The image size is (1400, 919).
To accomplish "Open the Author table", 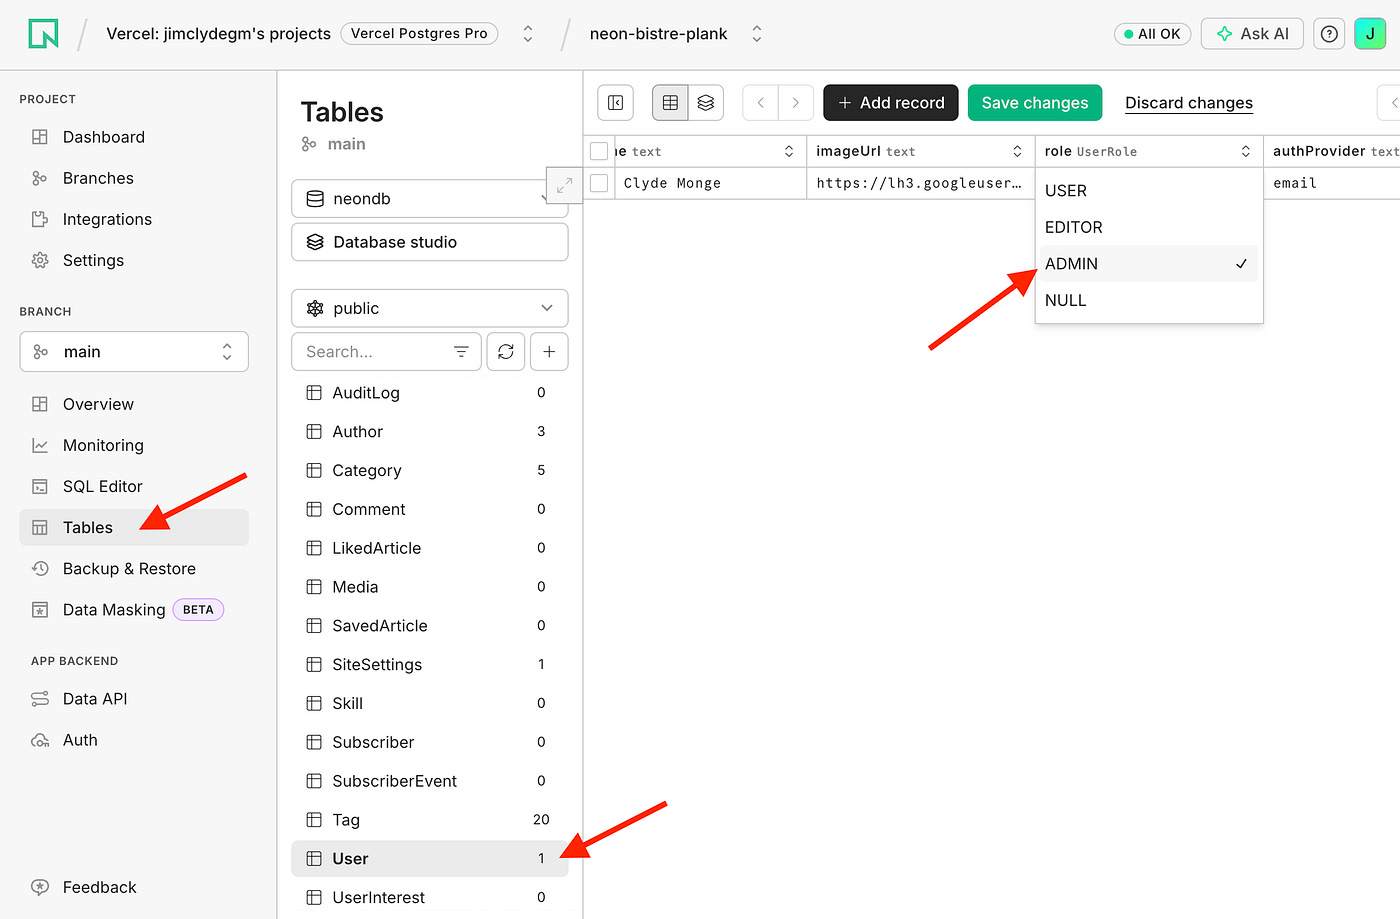I will 430,432.
